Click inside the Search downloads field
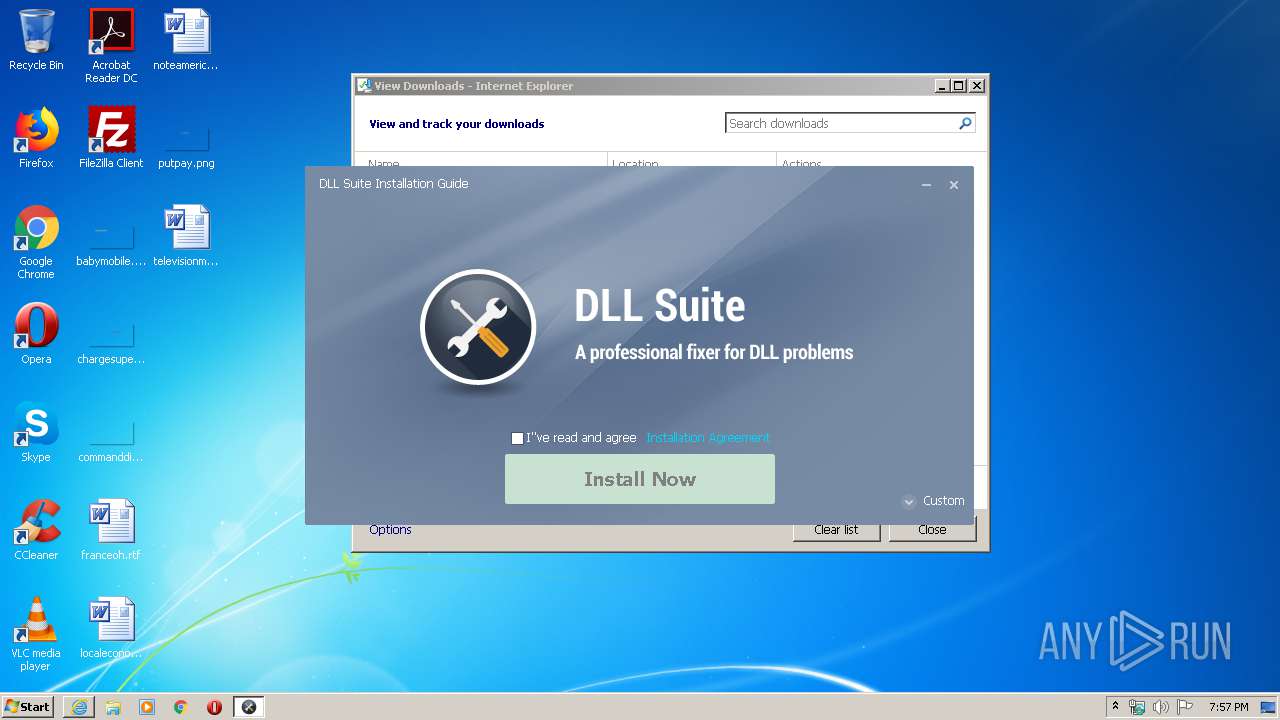Image resolution: width=1280 pixels, height=720 pixels. click(840, 123)
